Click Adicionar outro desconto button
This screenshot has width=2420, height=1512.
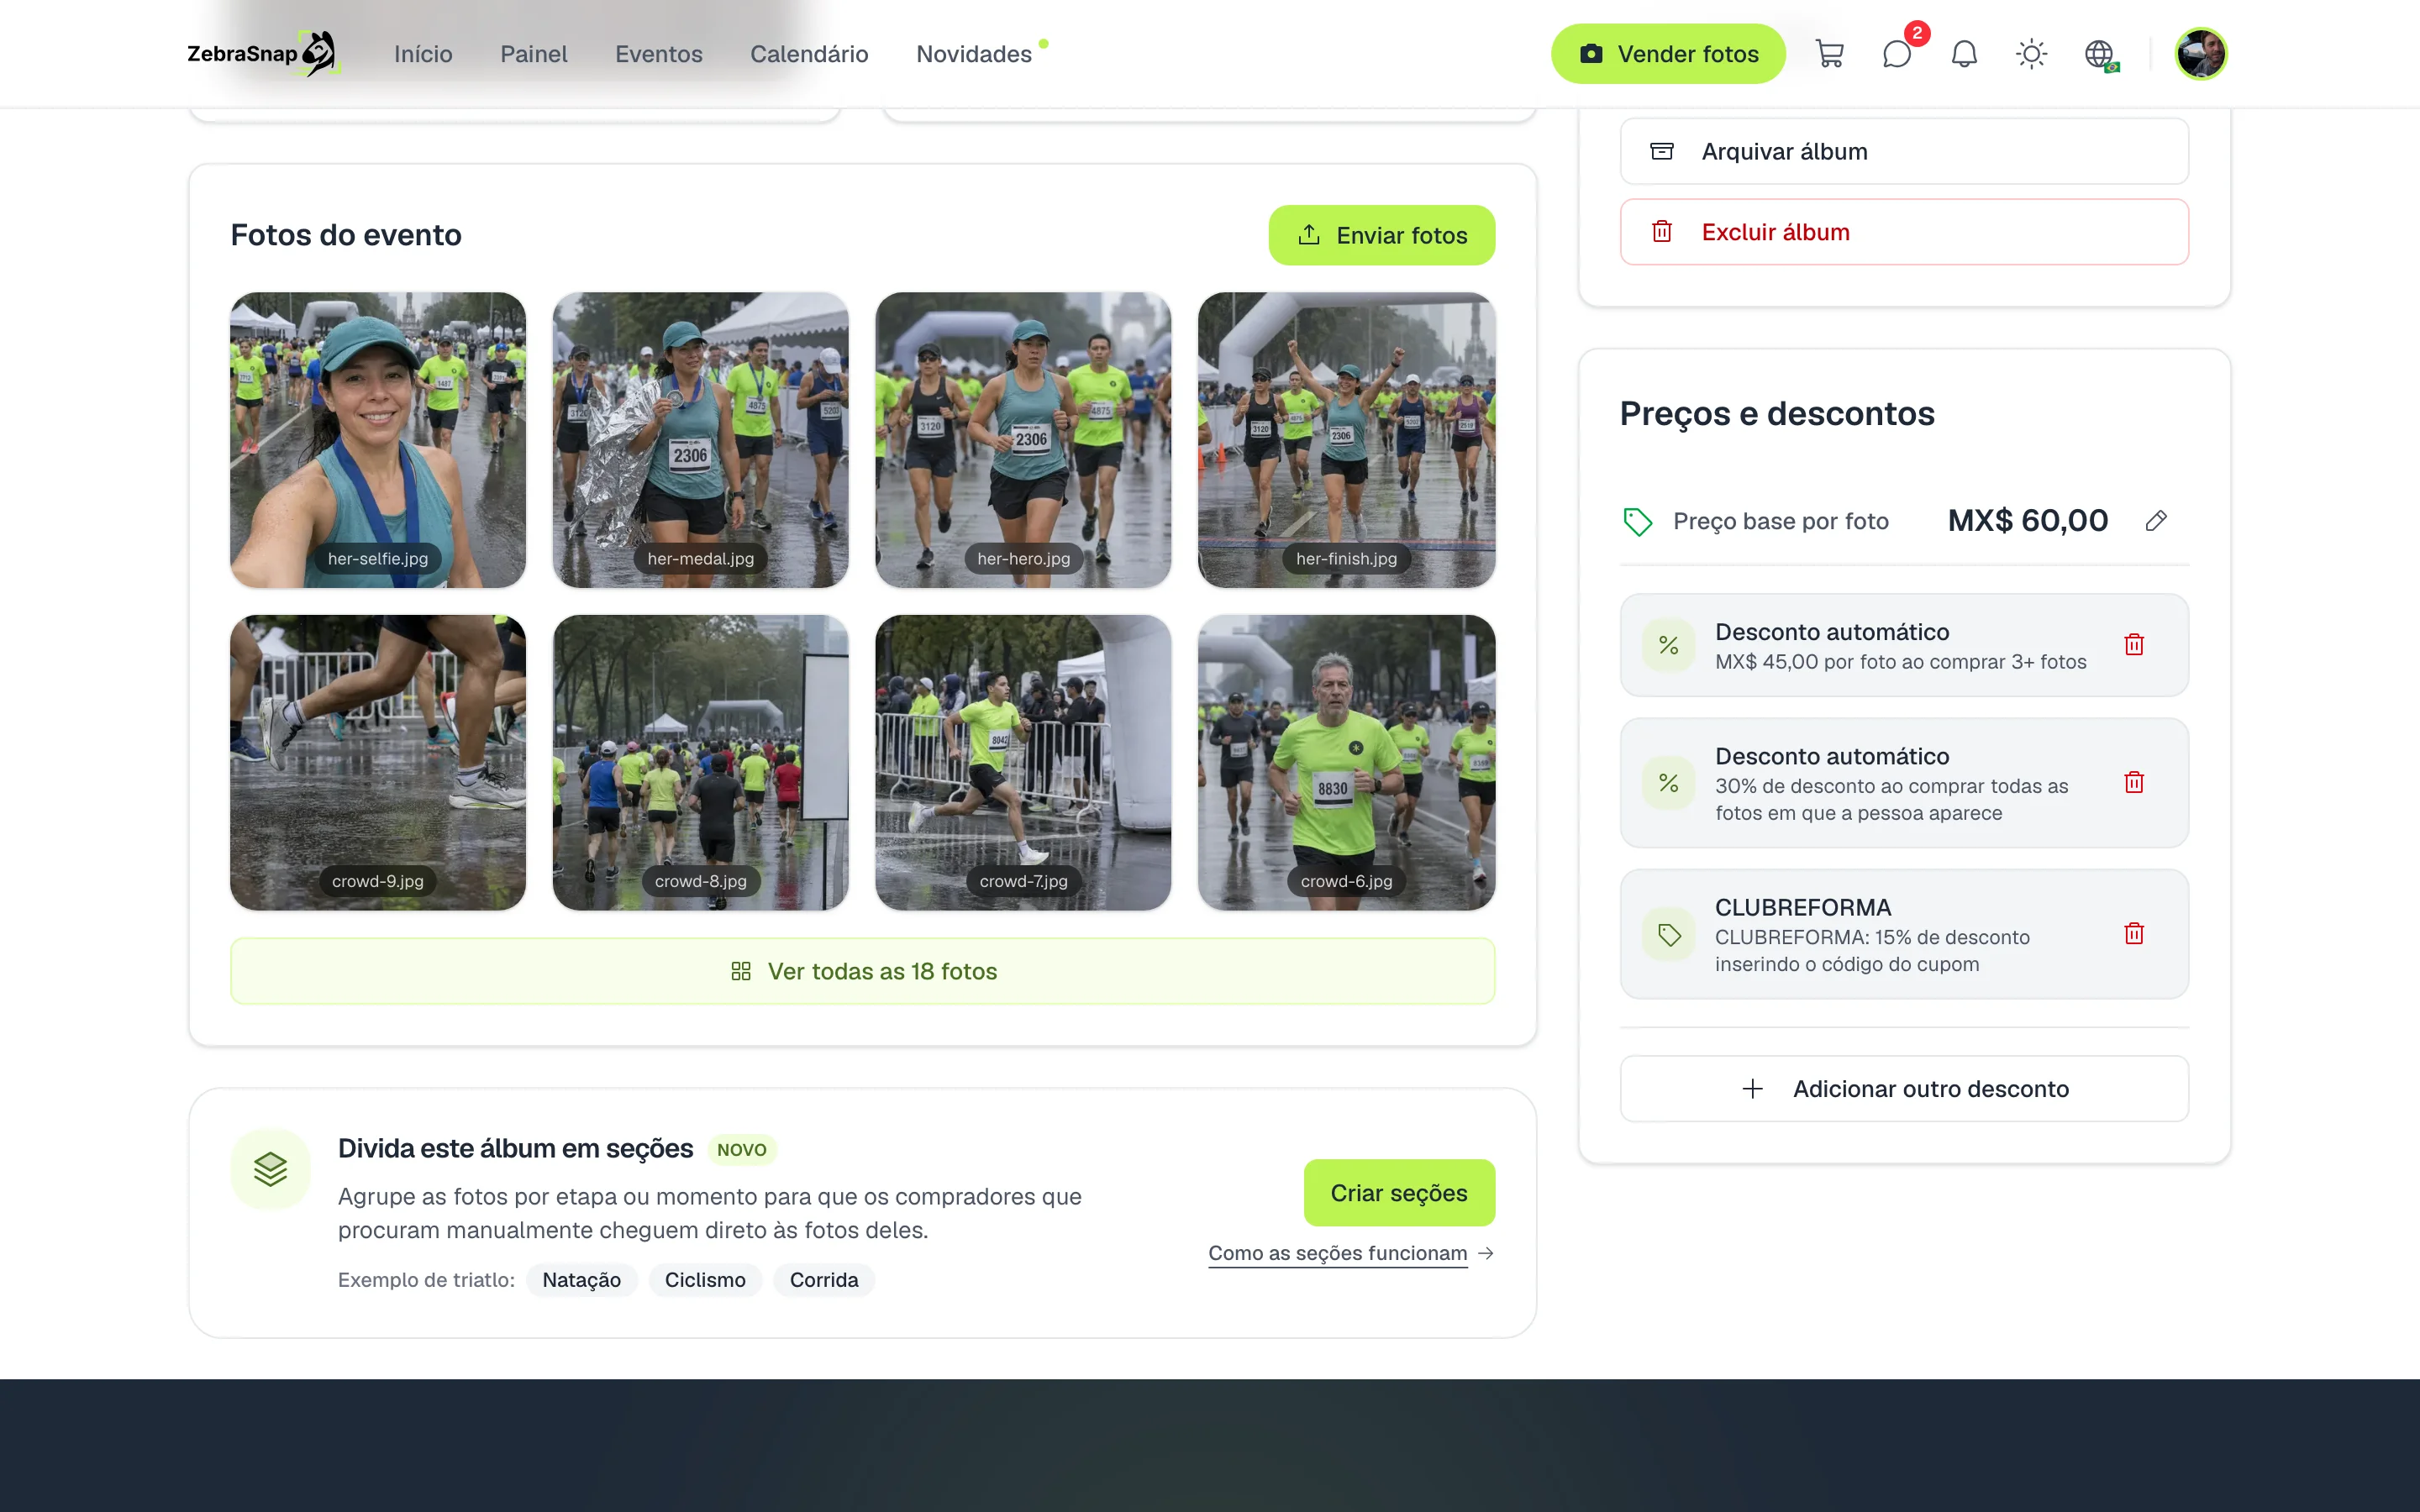tap(1903, 1089)
